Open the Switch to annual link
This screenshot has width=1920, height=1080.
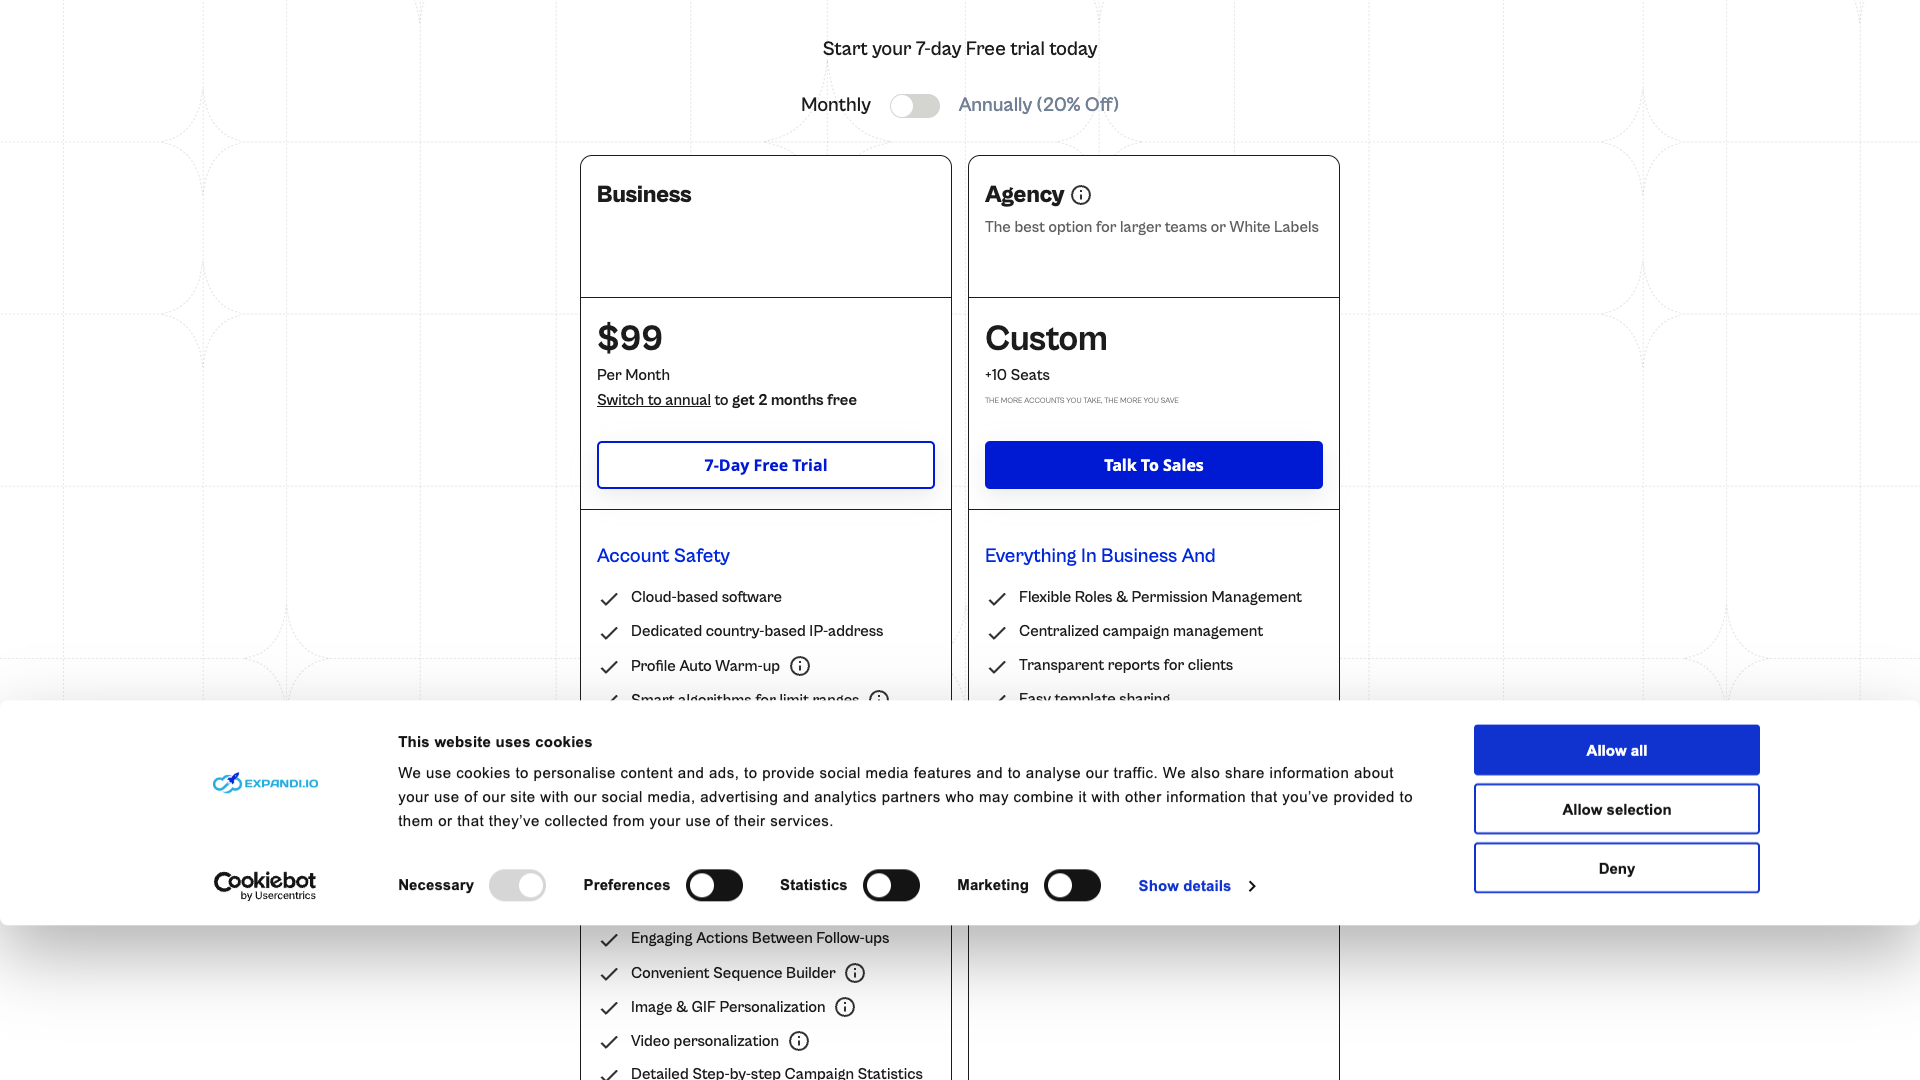tap(653, 399)
